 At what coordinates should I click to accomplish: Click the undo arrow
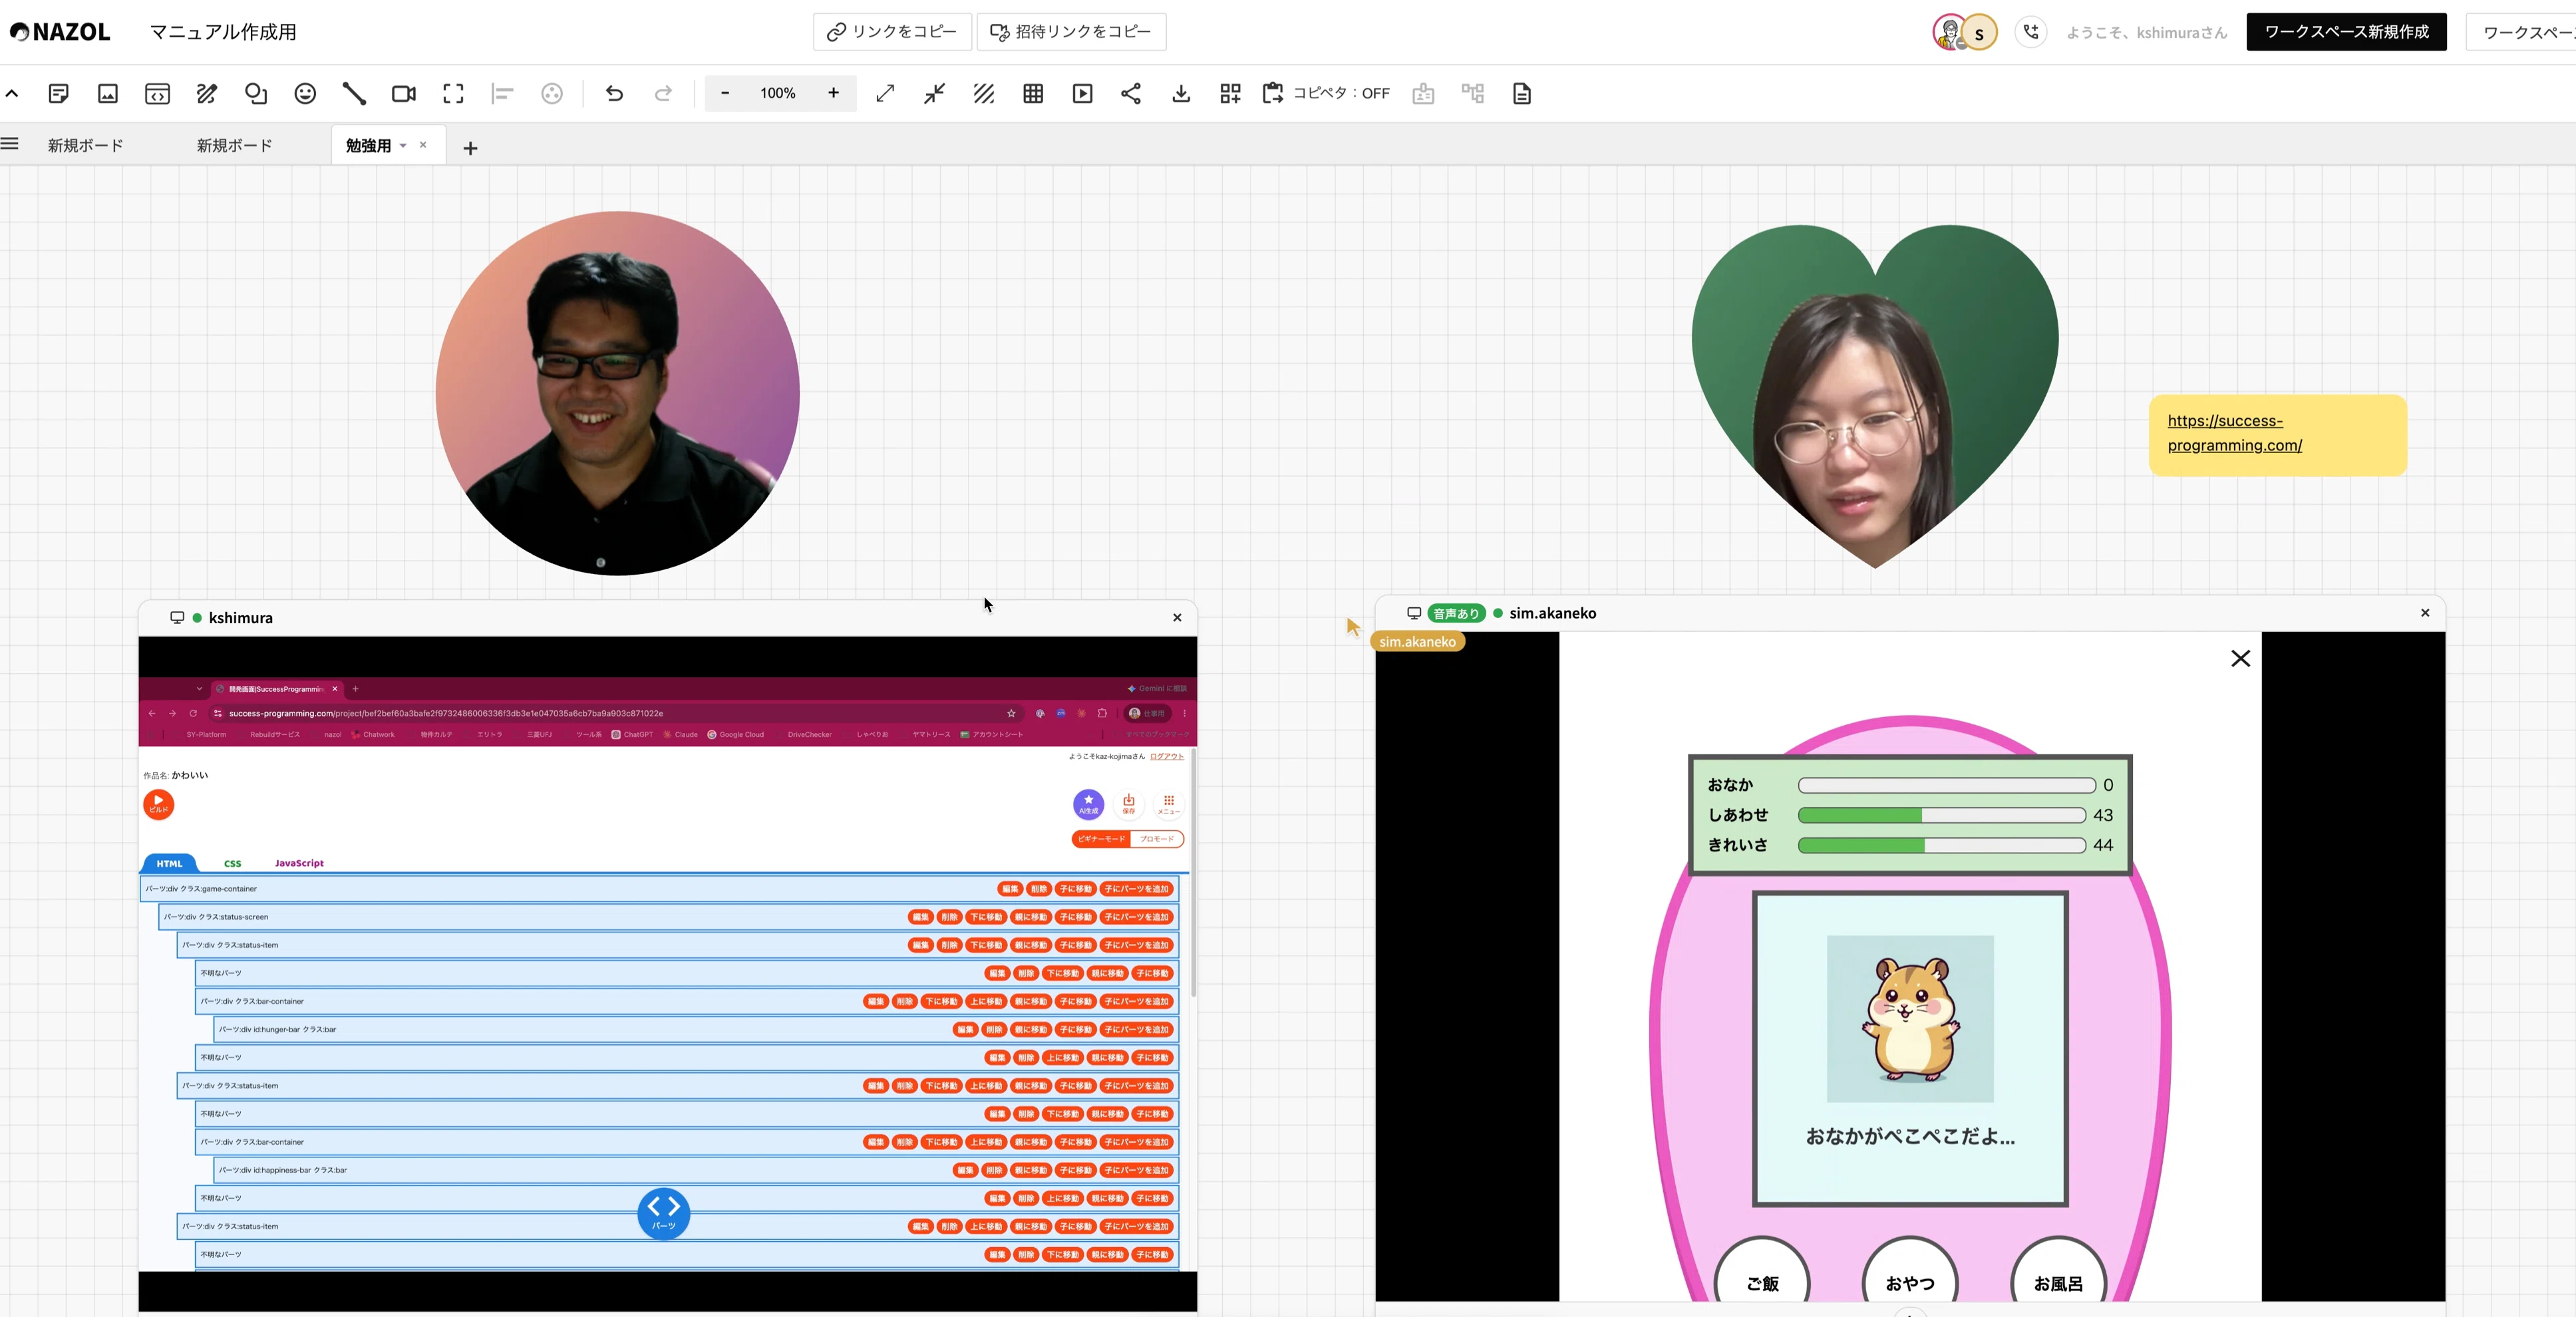614,93
